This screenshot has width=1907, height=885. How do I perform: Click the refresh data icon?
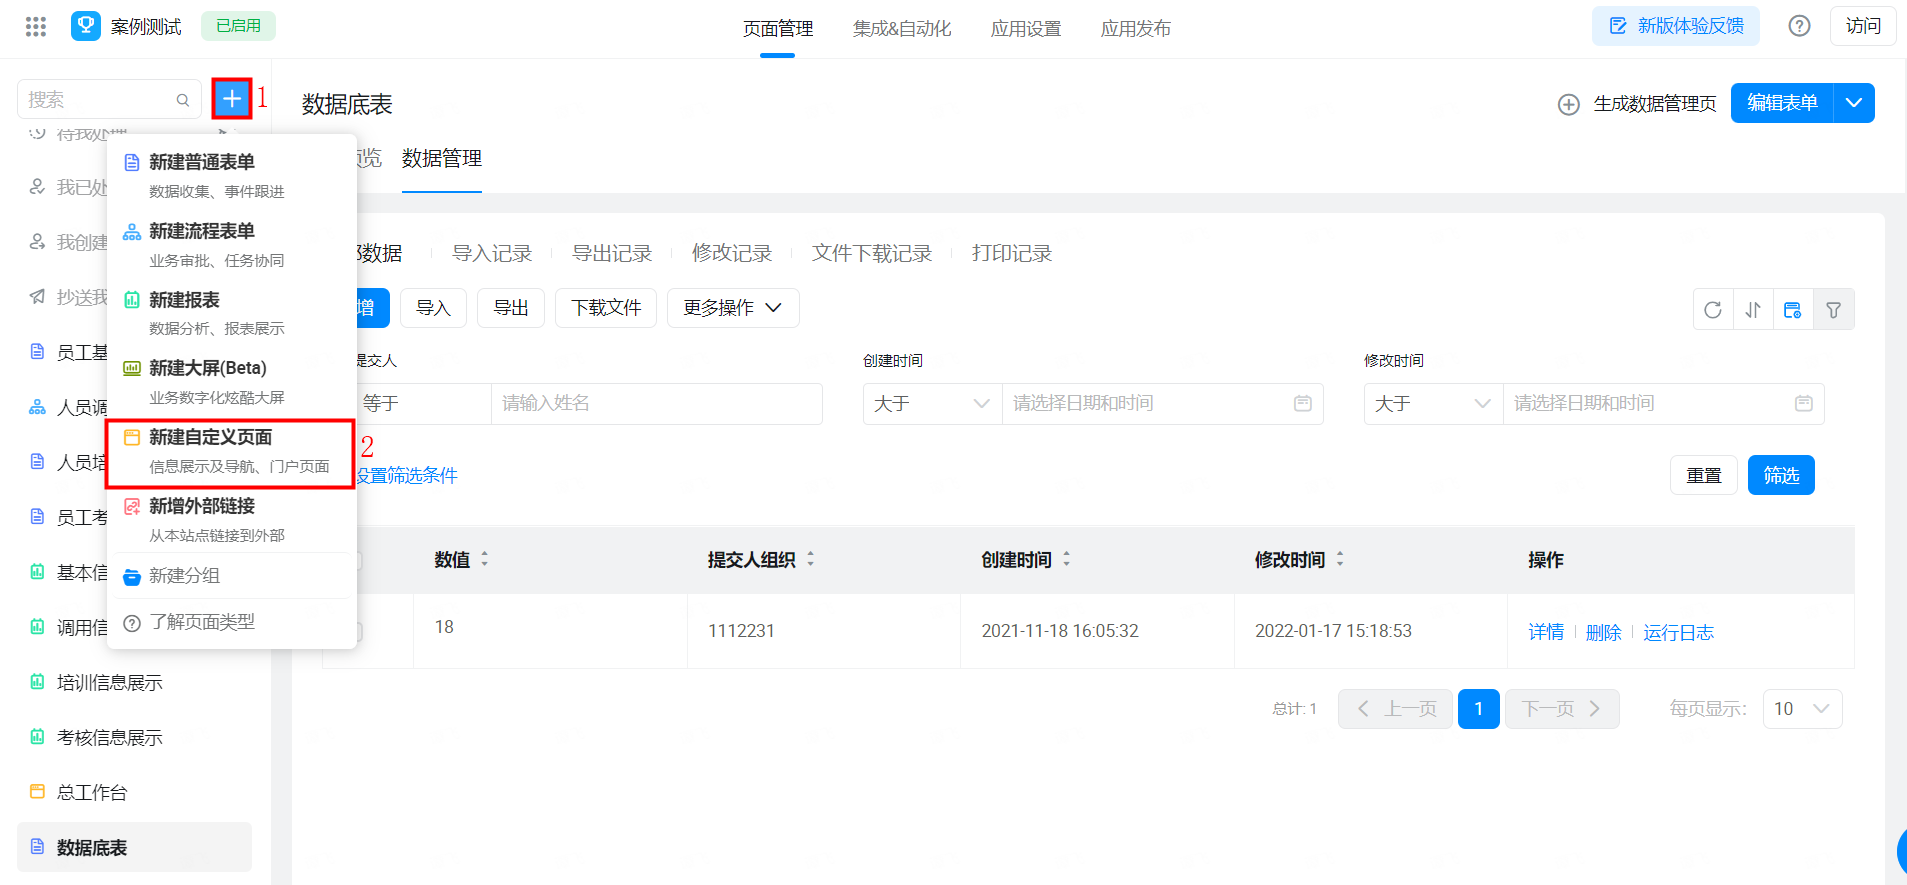tap(1713, 310)
